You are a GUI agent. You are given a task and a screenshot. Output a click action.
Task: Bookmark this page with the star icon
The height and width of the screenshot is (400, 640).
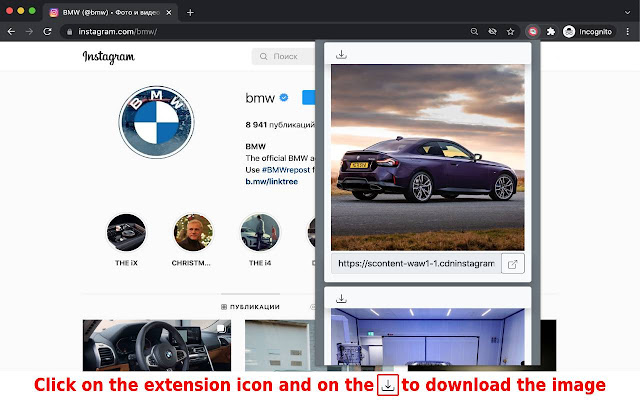(x=510, y=31)
